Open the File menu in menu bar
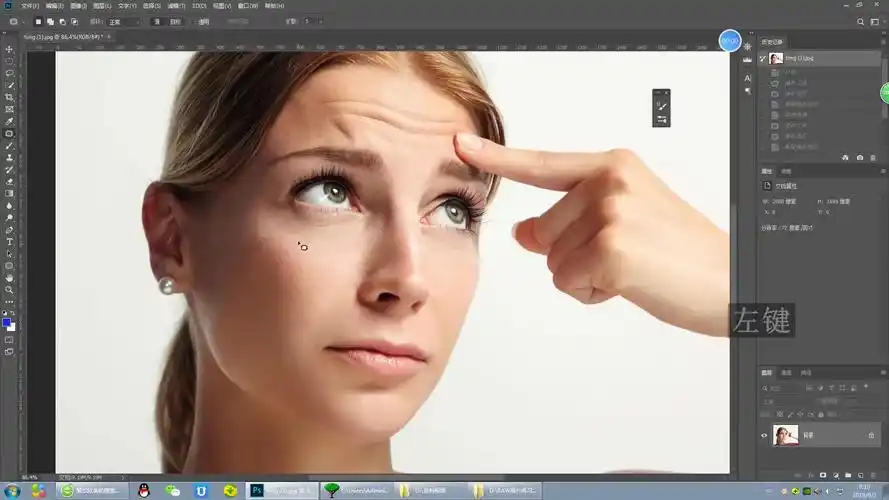 click(30, 6)
